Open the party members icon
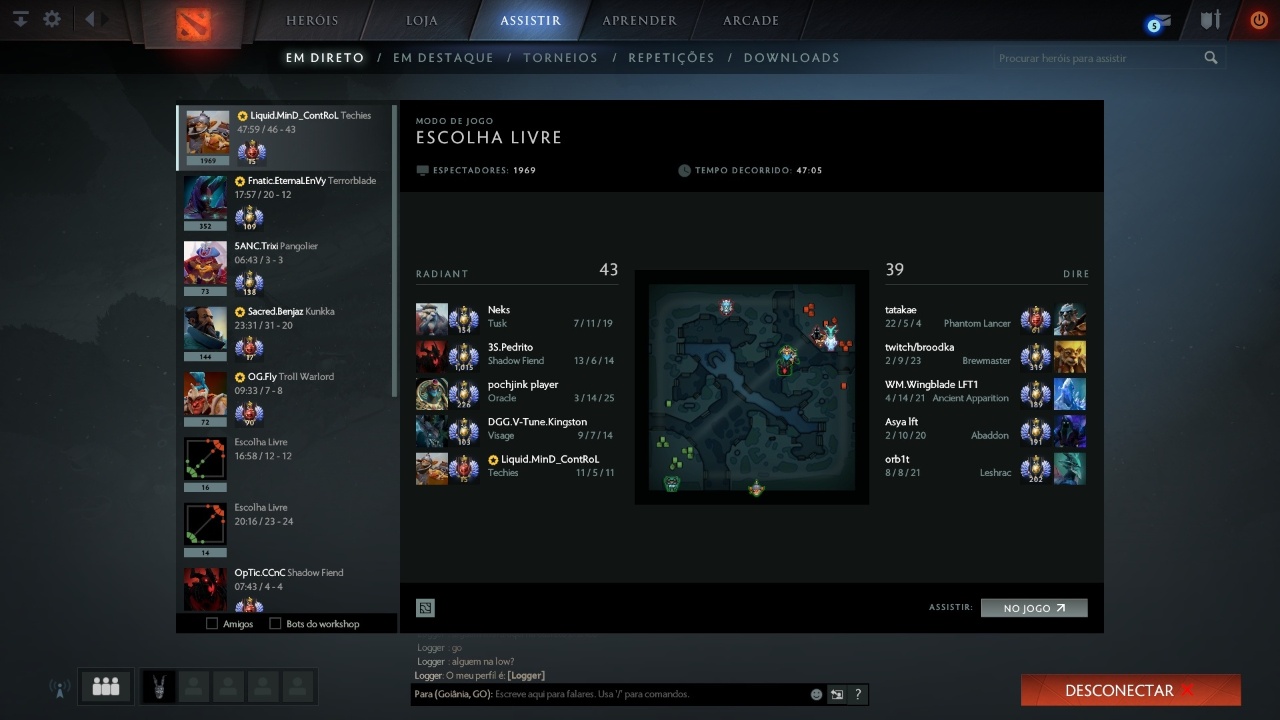Image resolution: width=1280 pixels, height=720 pixels. click(105, 686)
